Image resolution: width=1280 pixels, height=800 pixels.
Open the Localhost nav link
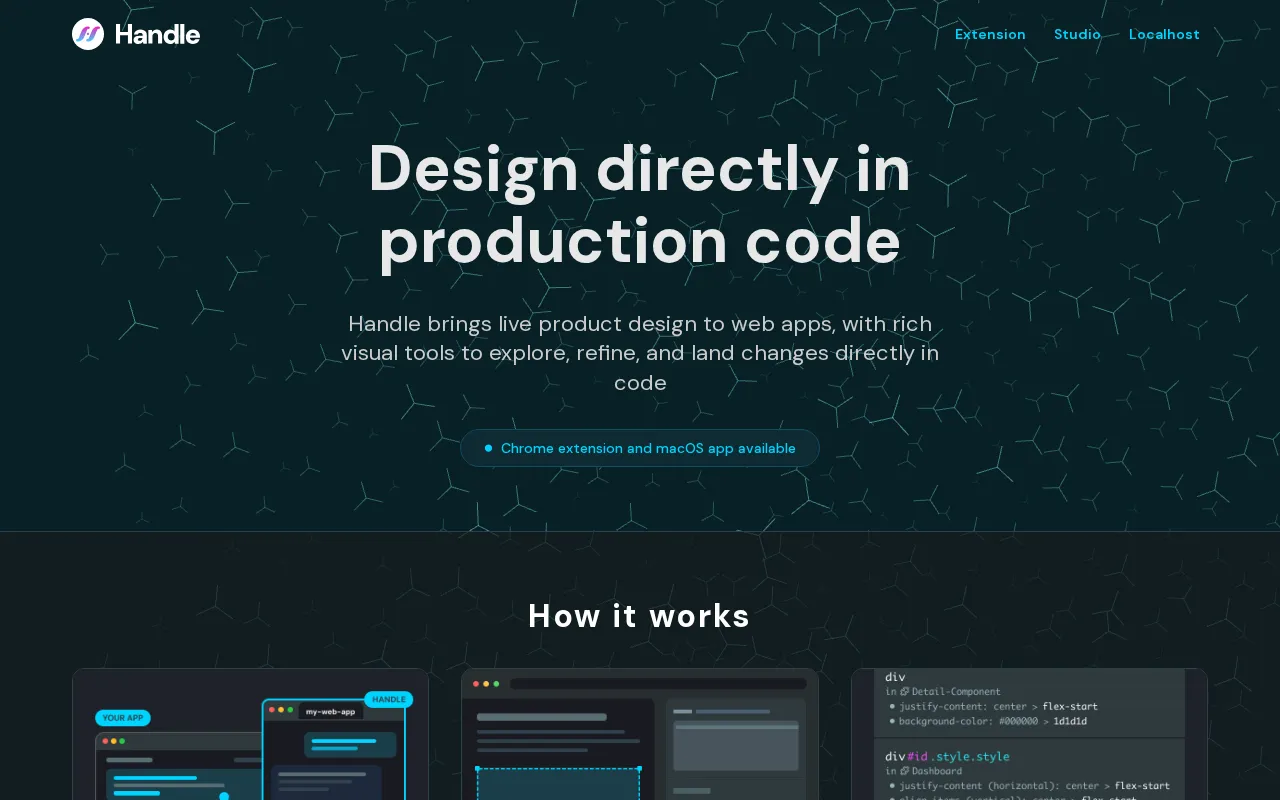1164,34
